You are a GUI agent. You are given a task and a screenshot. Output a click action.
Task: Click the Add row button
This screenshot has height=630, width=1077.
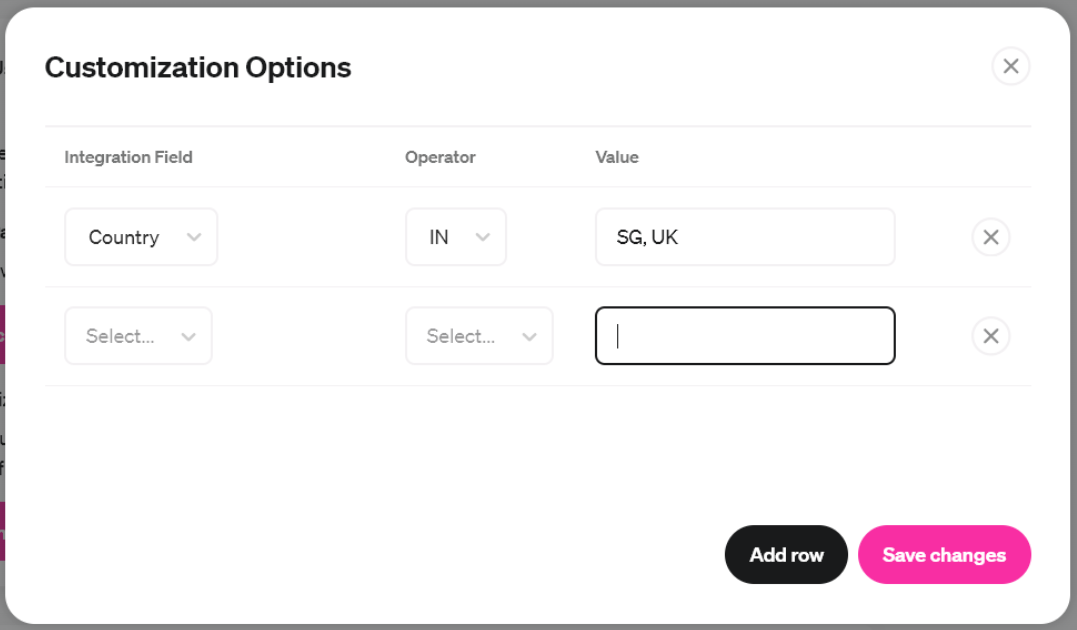coord(786,554)
